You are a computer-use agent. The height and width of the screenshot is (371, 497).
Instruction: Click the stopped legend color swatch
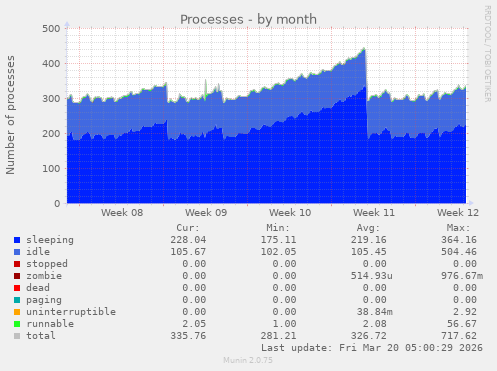17,264
